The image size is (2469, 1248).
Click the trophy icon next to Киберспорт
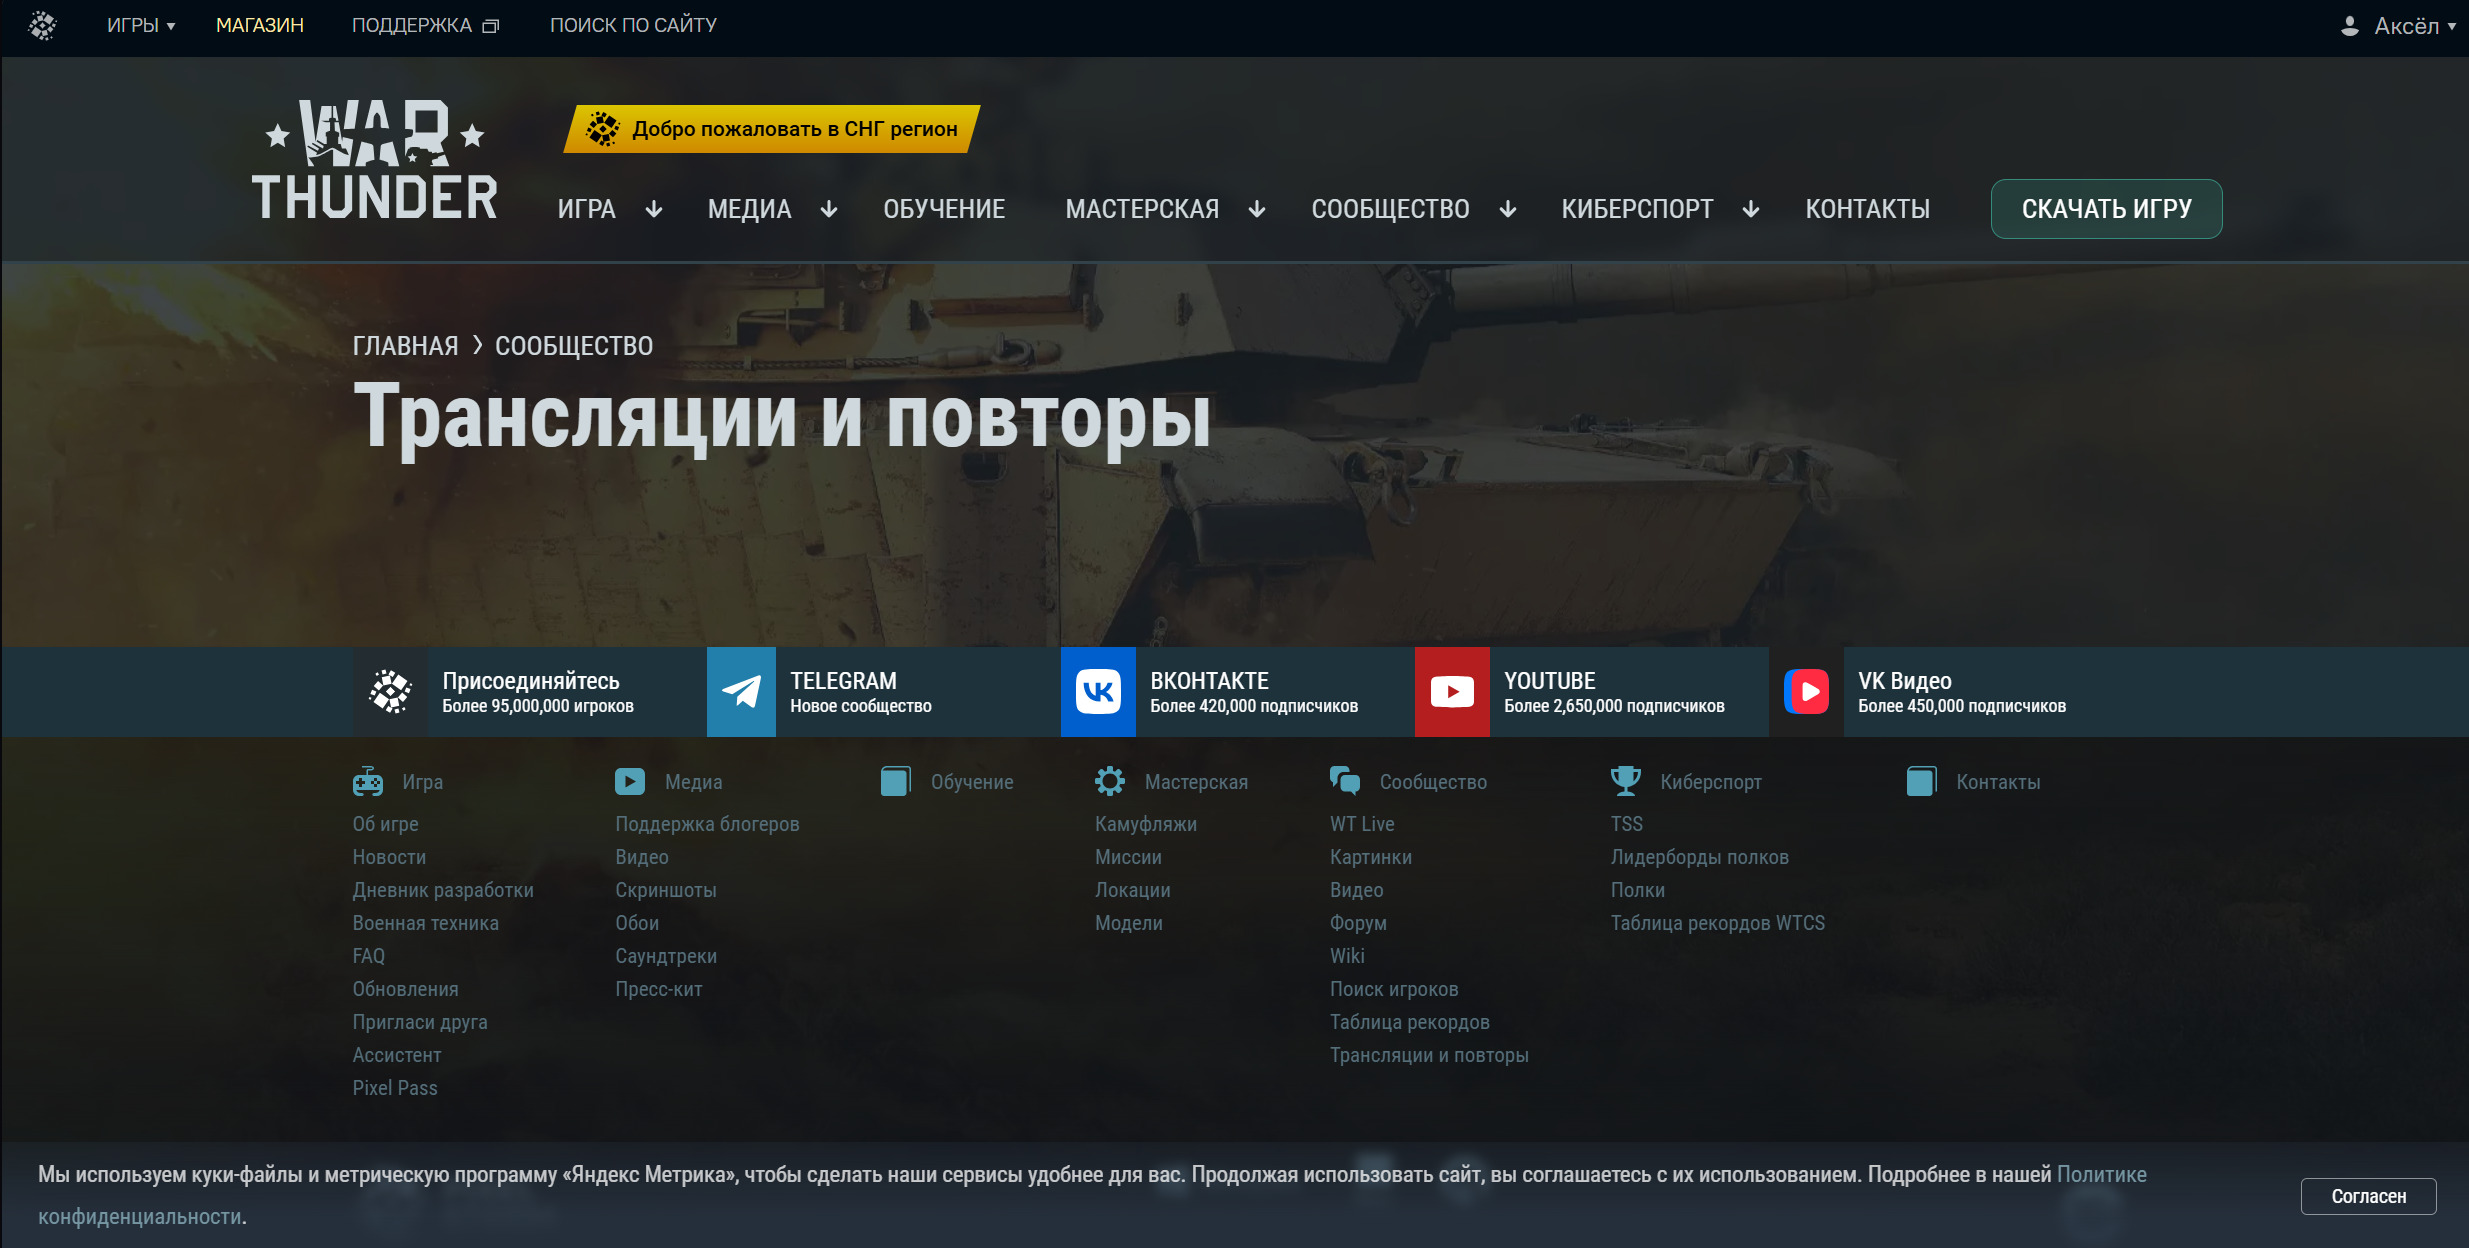1626,781
